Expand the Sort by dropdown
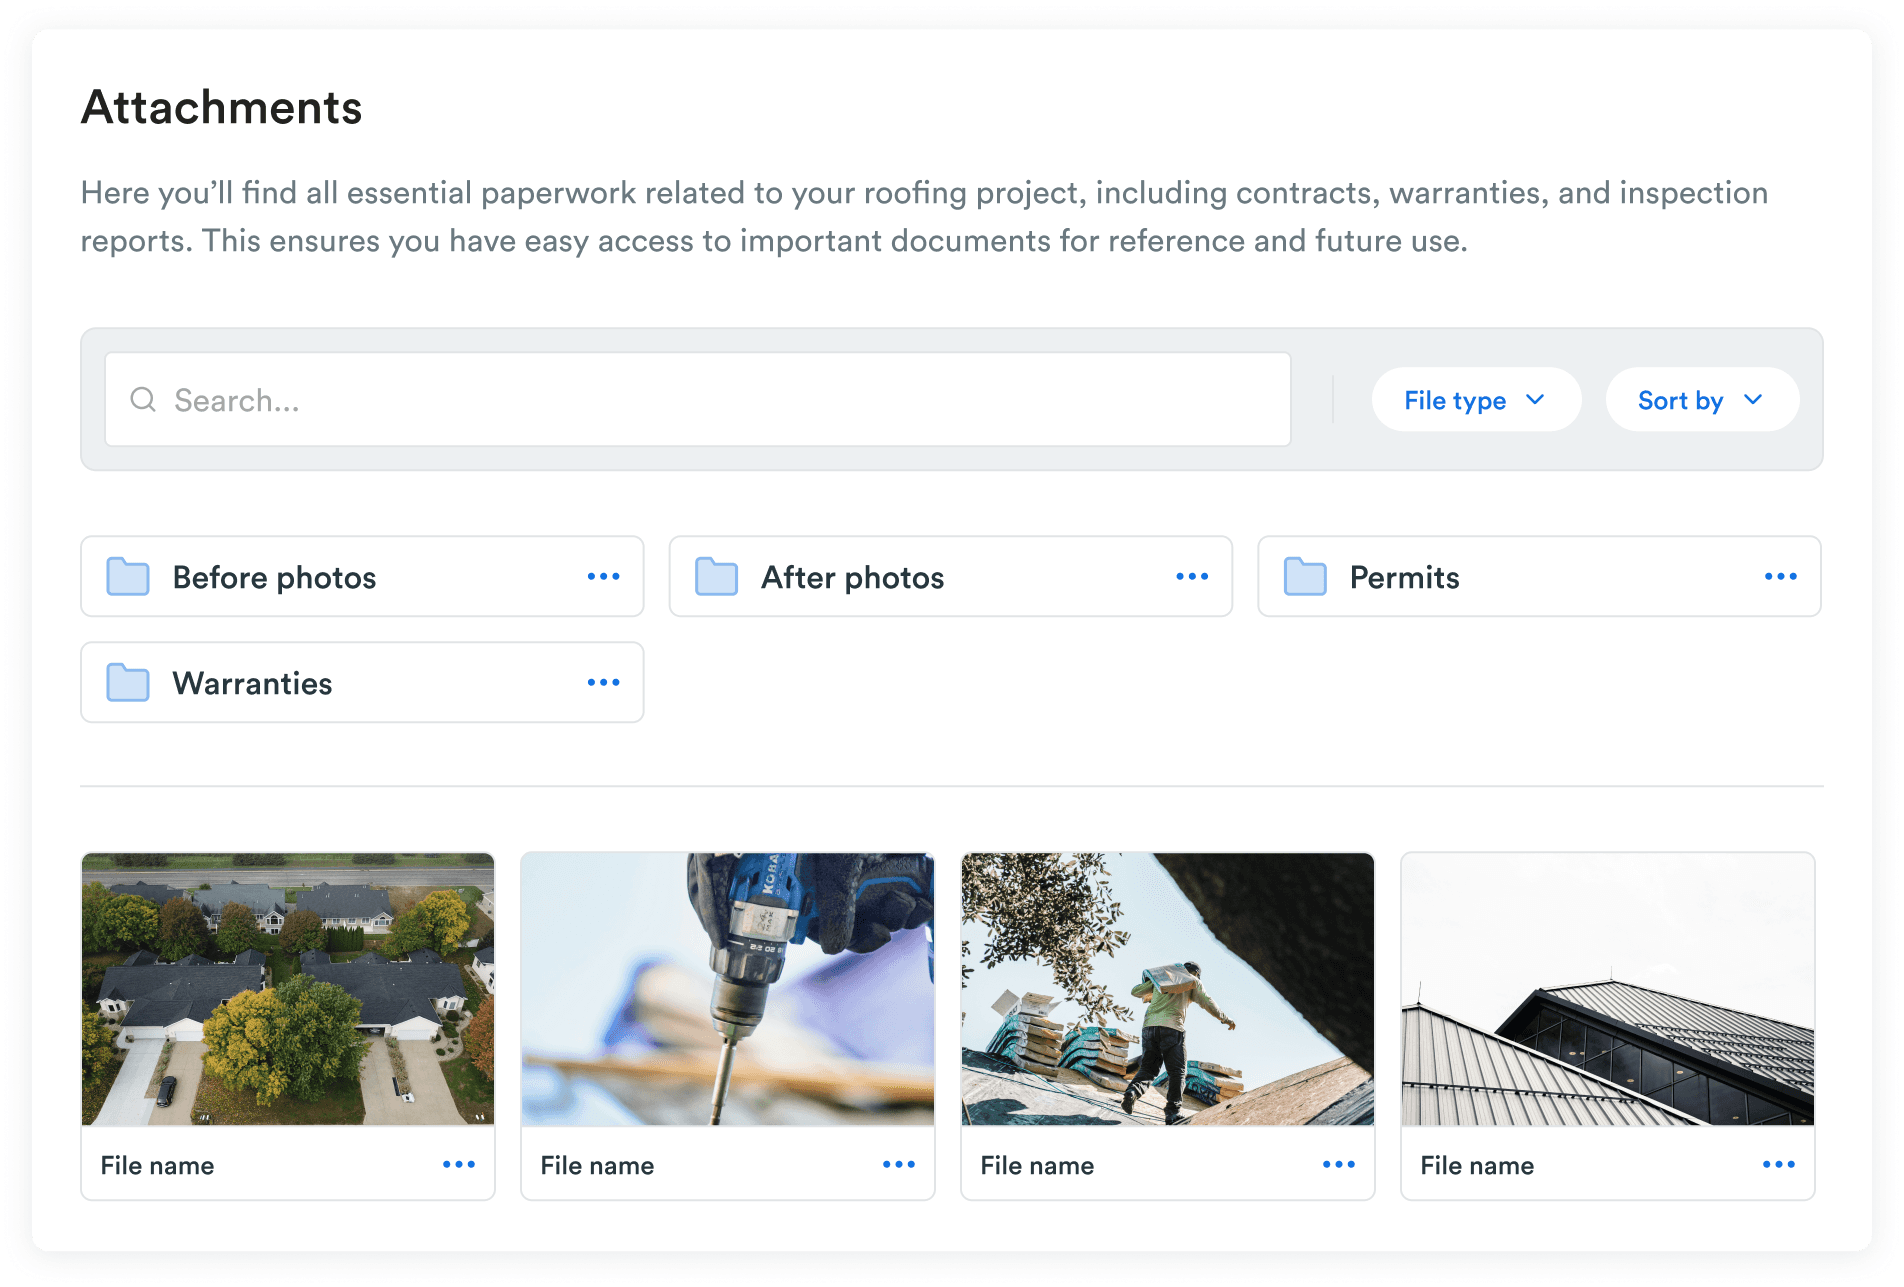Viewport: 1904px width, 1287px height. tap(1702, 400)
